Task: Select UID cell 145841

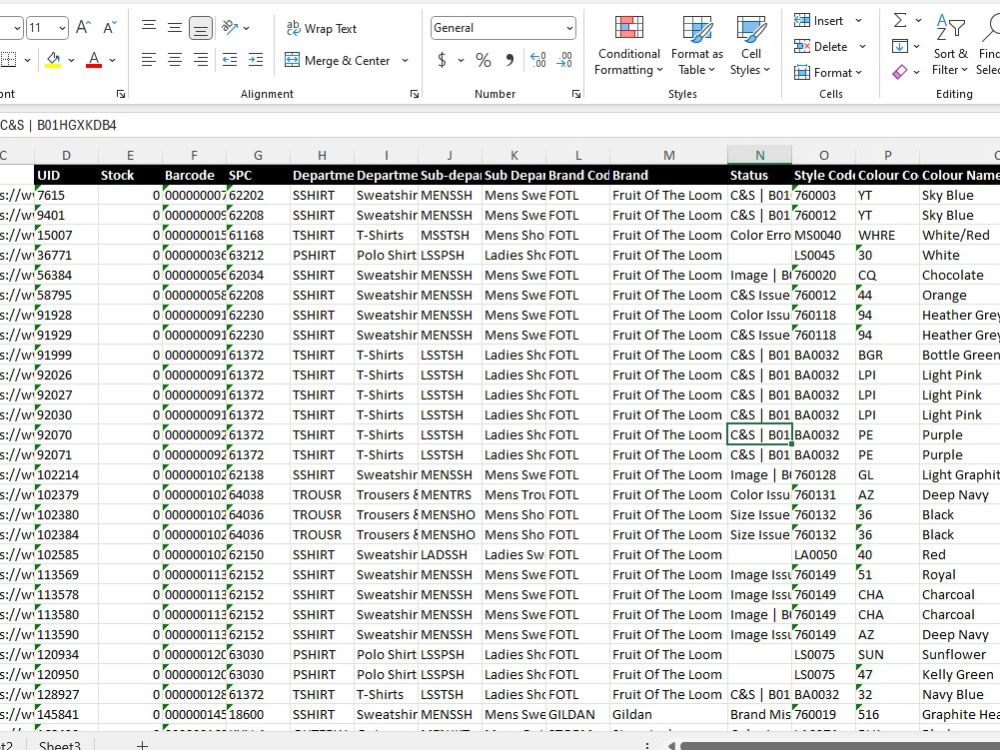Action: (66, 714)
